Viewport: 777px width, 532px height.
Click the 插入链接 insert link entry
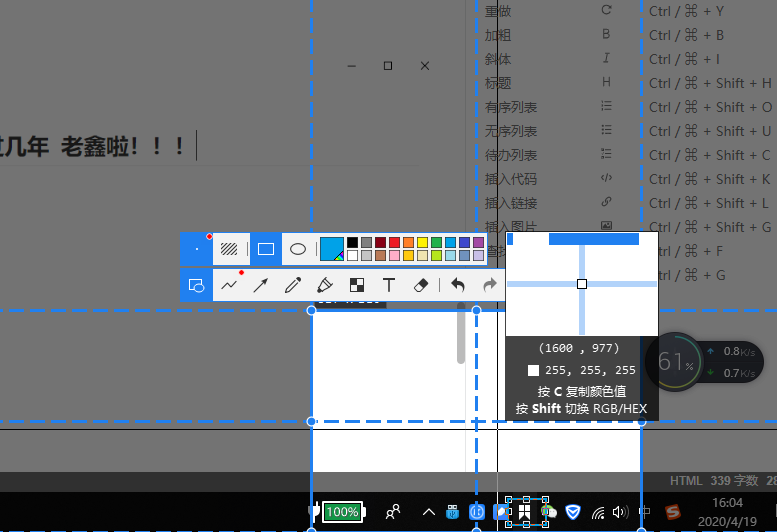click(x=510, y=203)
